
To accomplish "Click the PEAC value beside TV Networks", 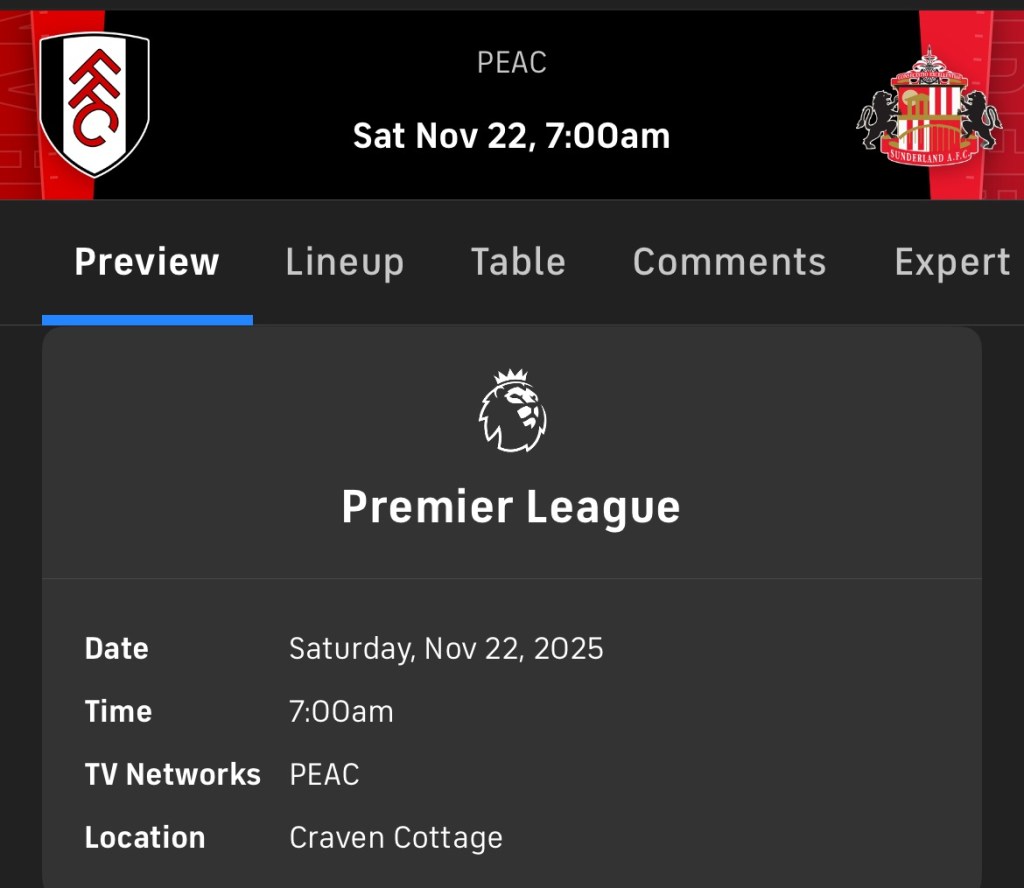I will [324, 774].
